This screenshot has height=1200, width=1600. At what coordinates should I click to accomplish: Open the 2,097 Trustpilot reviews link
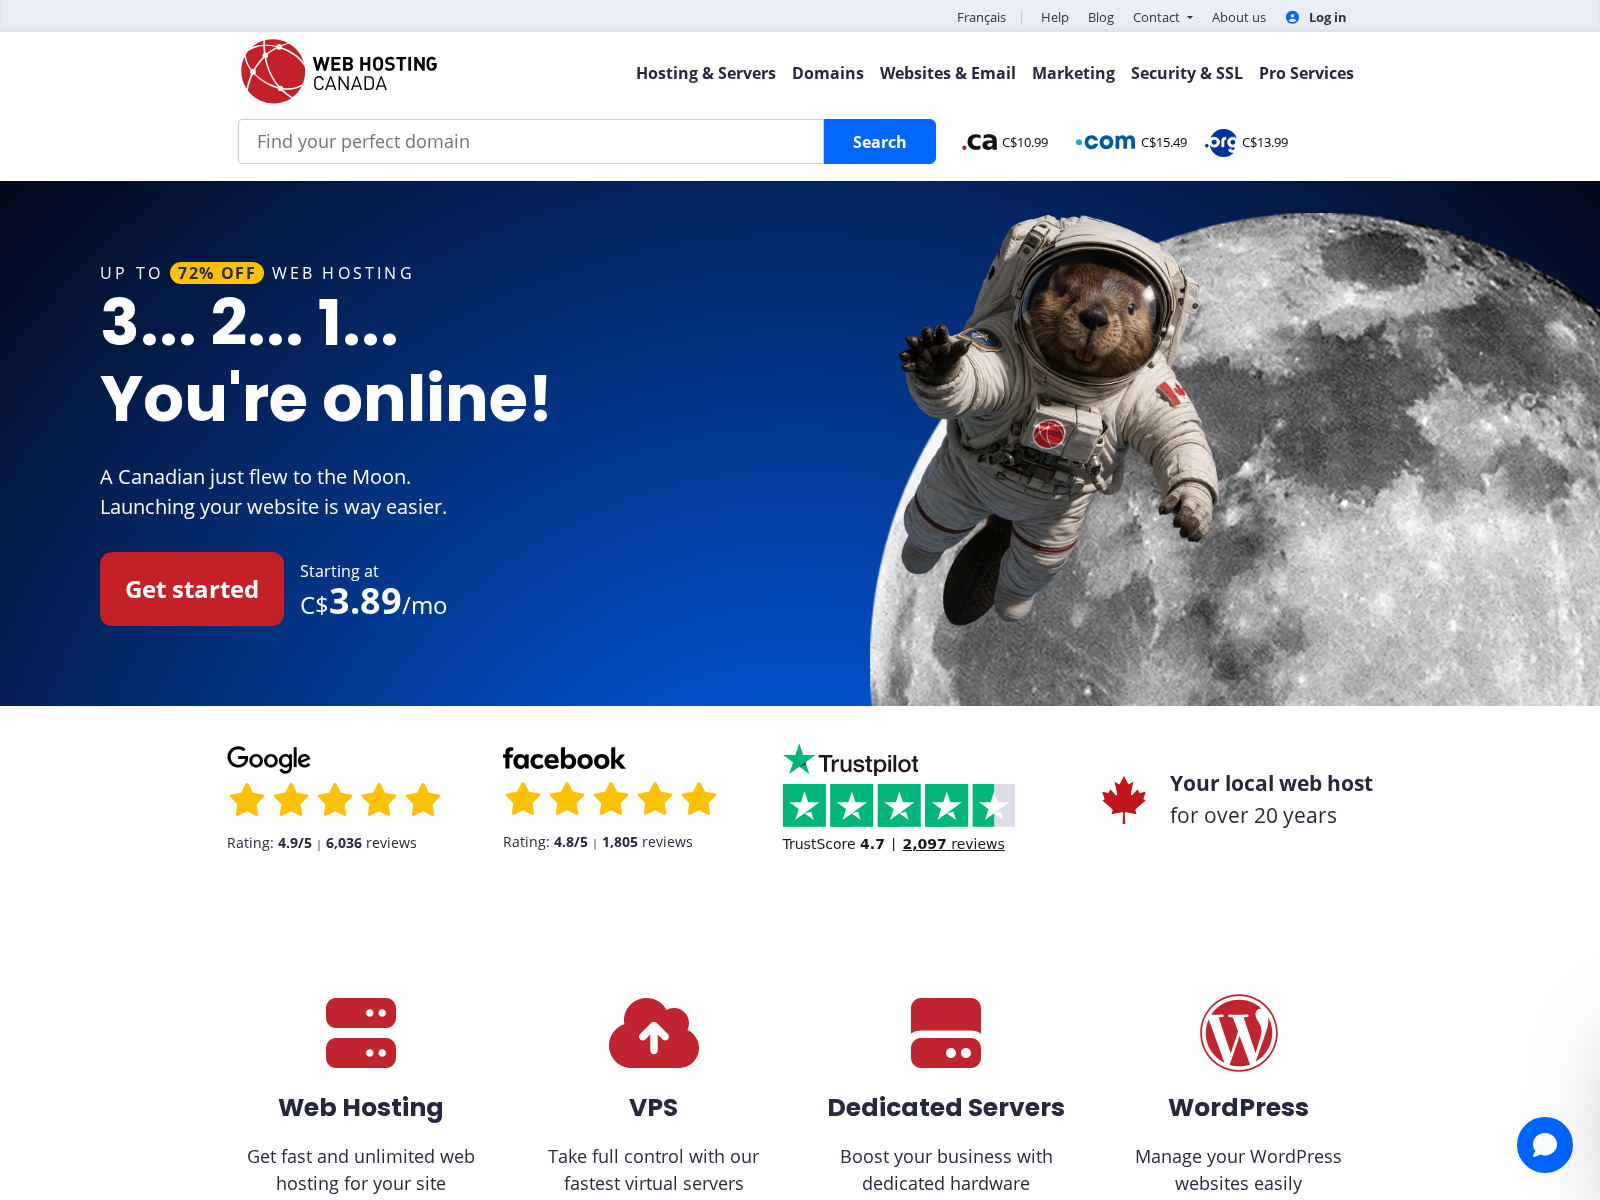pyautogui.click(x=953, y=843)
